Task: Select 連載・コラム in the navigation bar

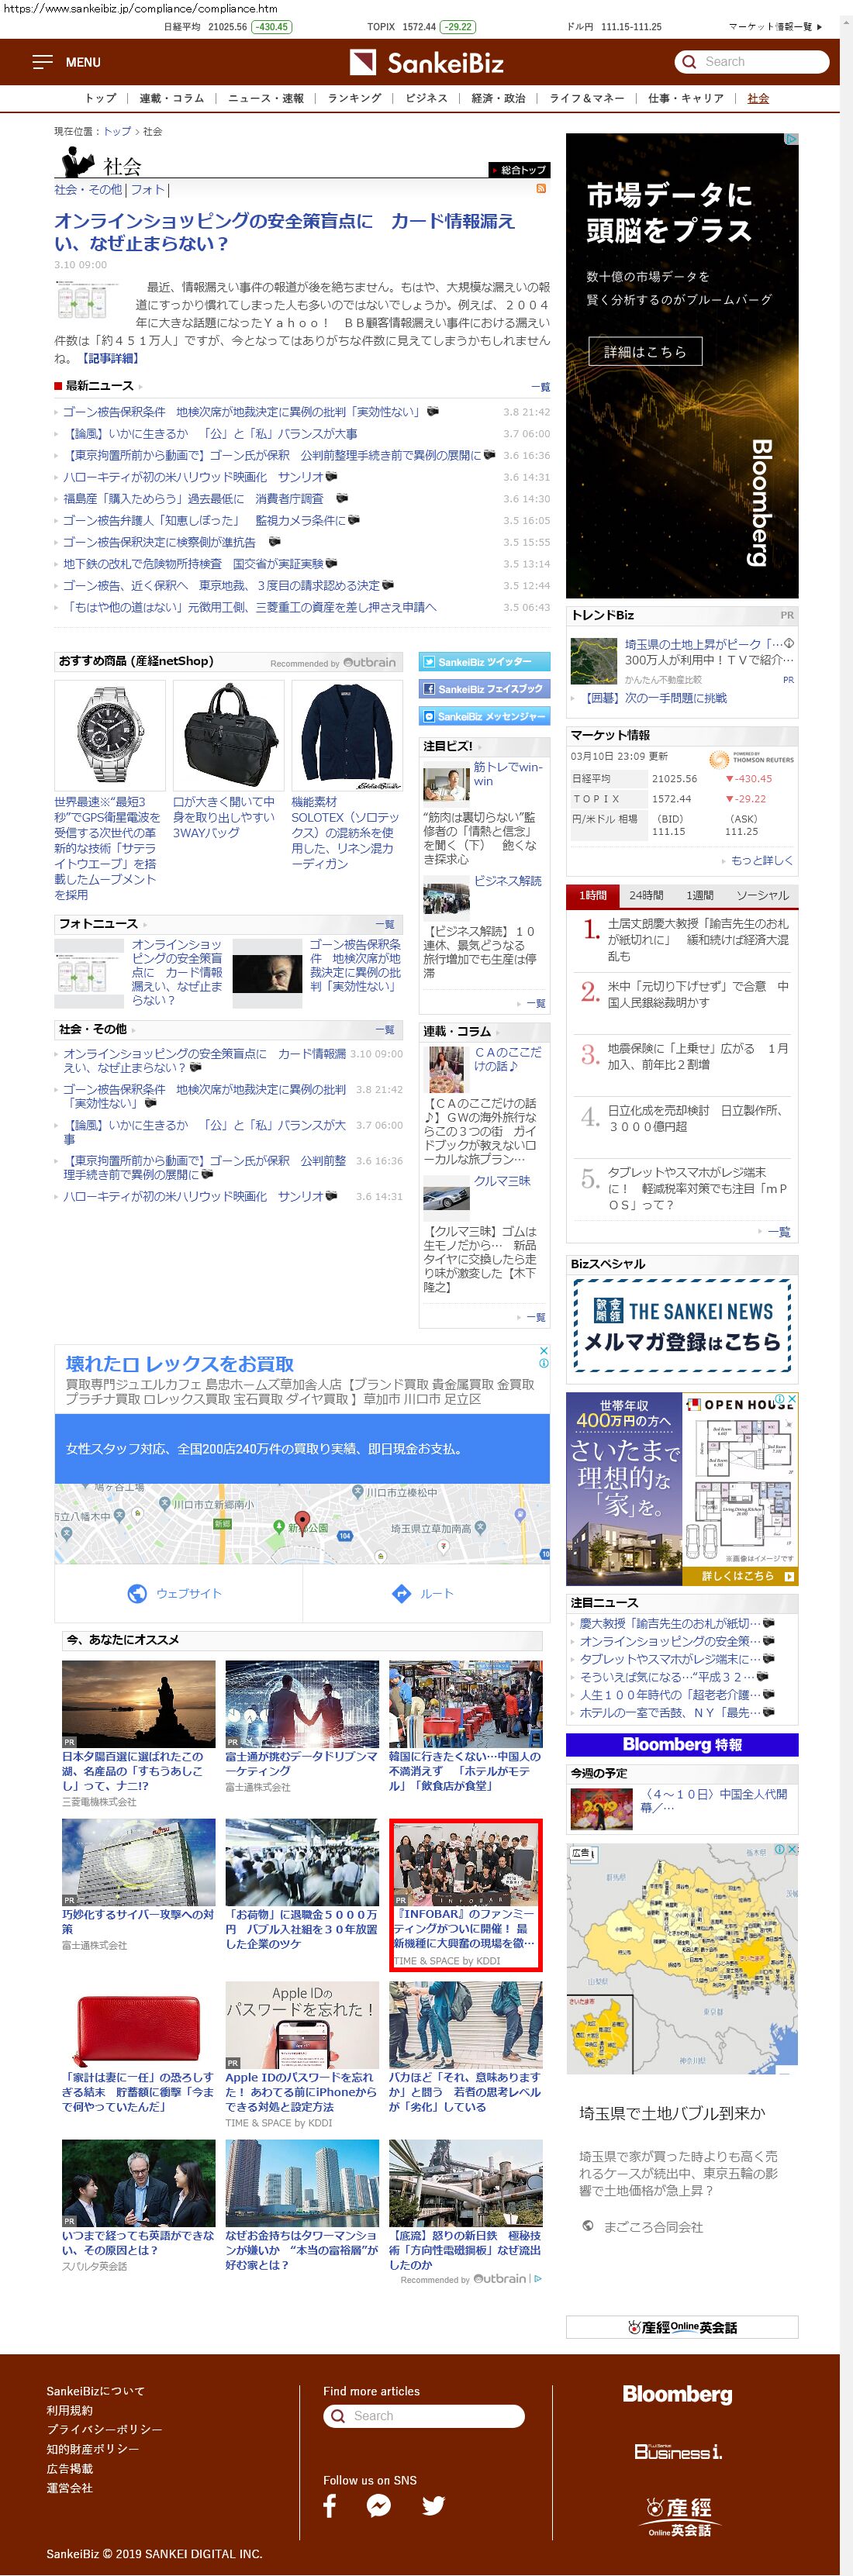Action: [172, 98]
